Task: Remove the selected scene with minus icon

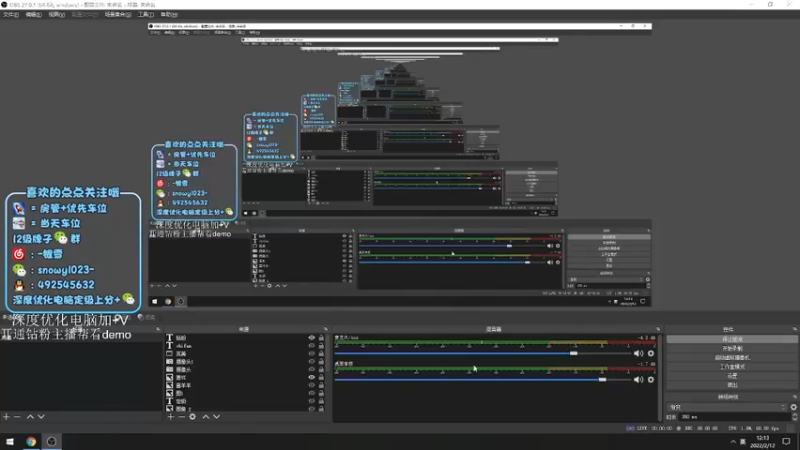Action: point(17,417)
